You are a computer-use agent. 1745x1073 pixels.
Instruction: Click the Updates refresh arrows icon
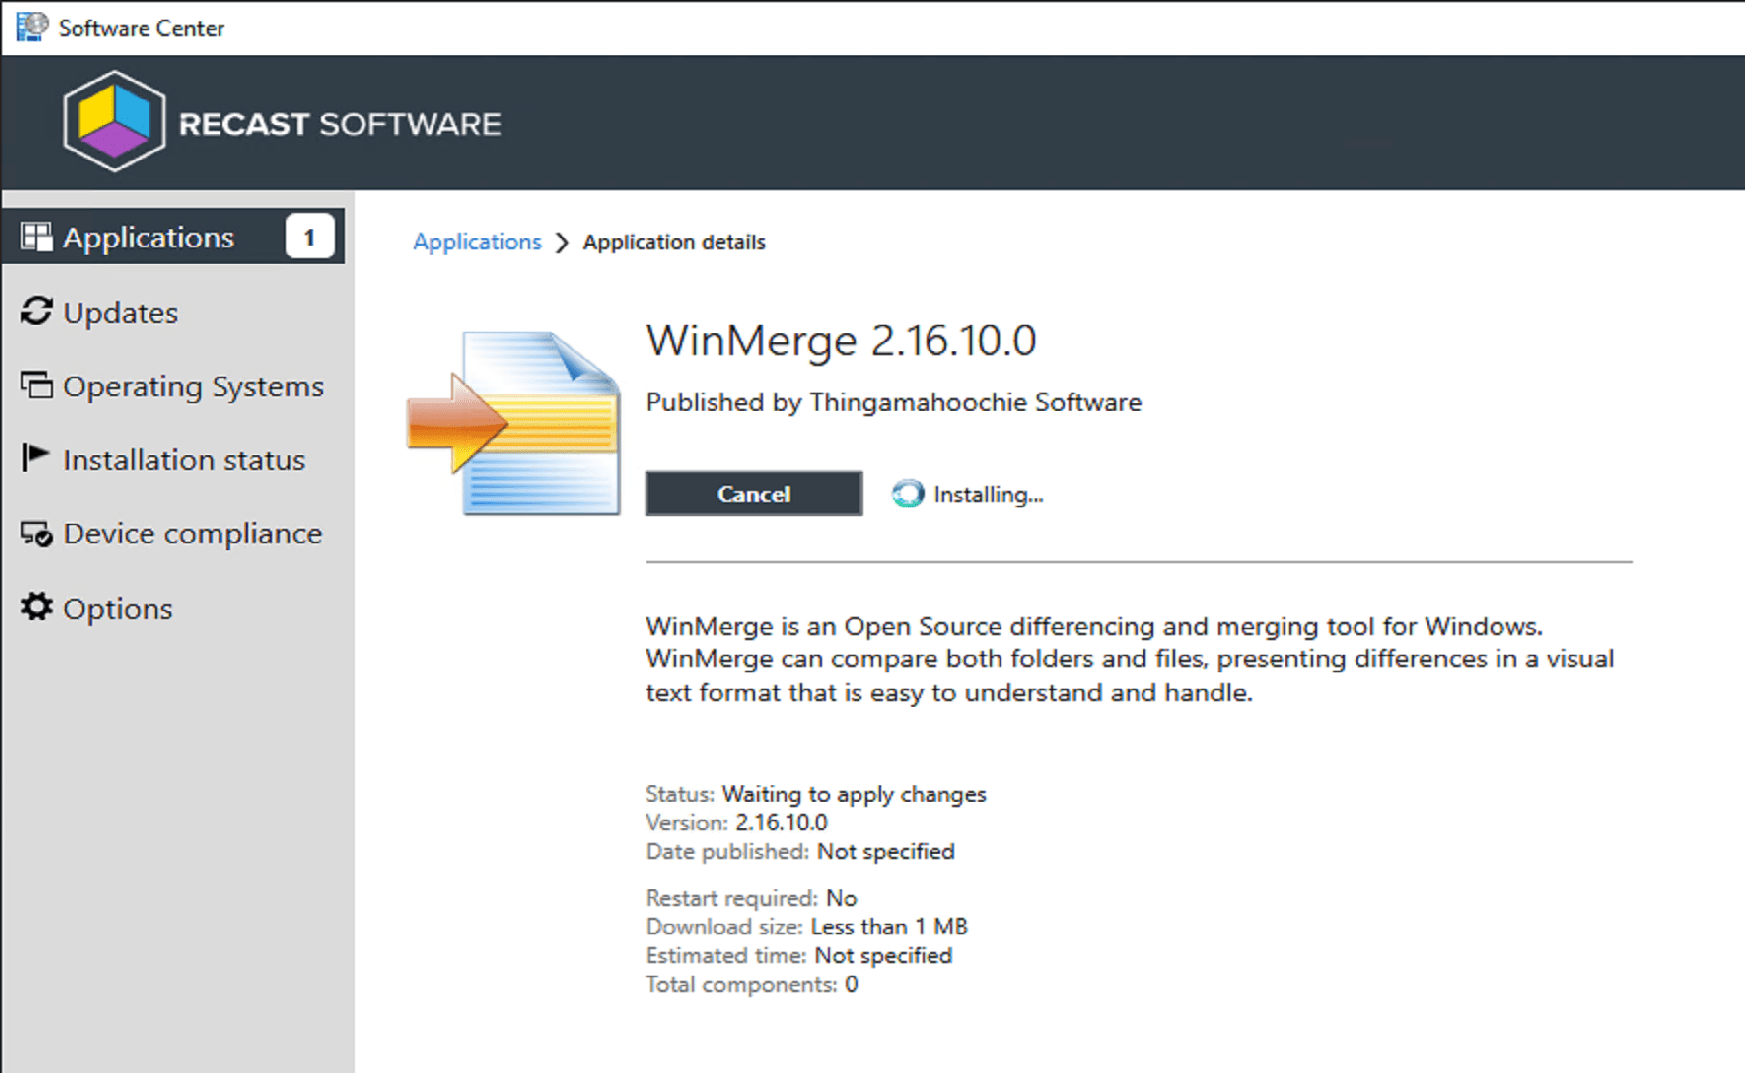point(37,312)
